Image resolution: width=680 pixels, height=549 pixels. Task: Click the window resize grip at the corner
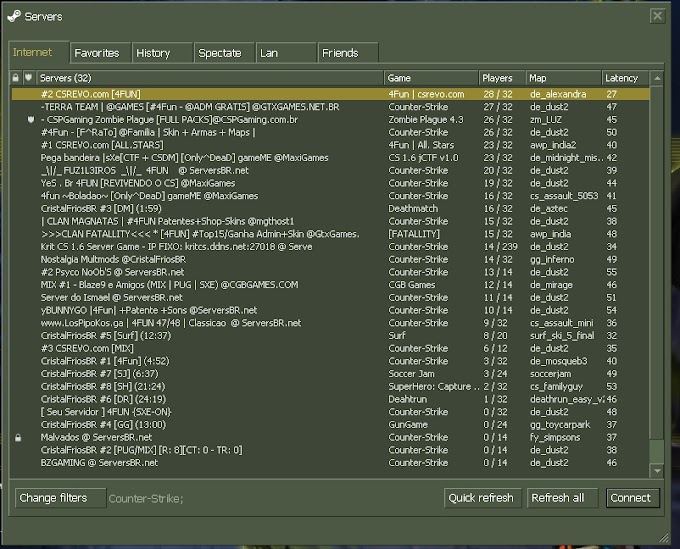(664, 538)
